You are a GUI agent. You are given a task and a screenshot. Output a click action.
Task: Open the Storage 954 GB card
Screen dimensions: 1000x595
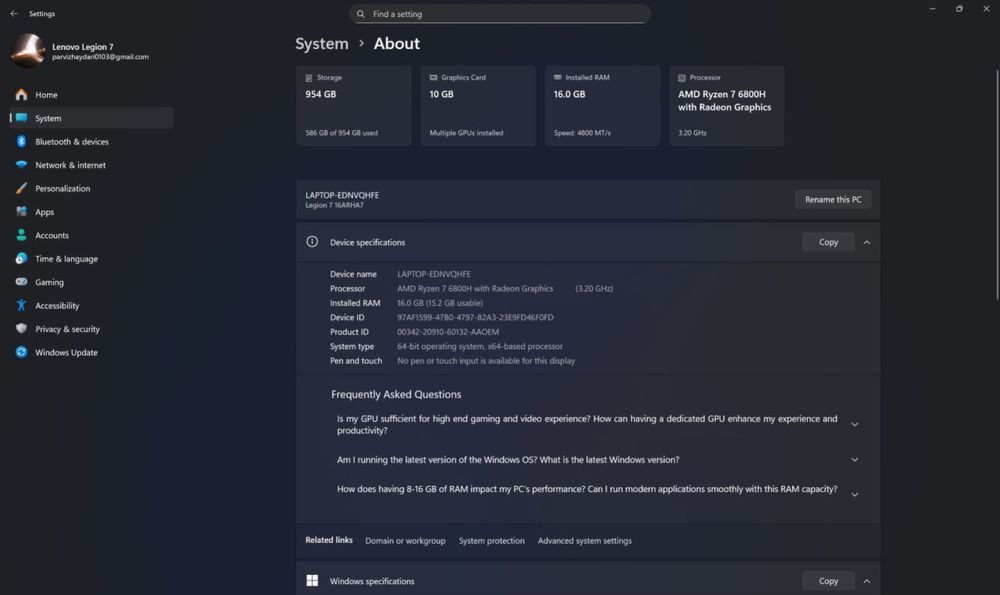pos(354,106)
